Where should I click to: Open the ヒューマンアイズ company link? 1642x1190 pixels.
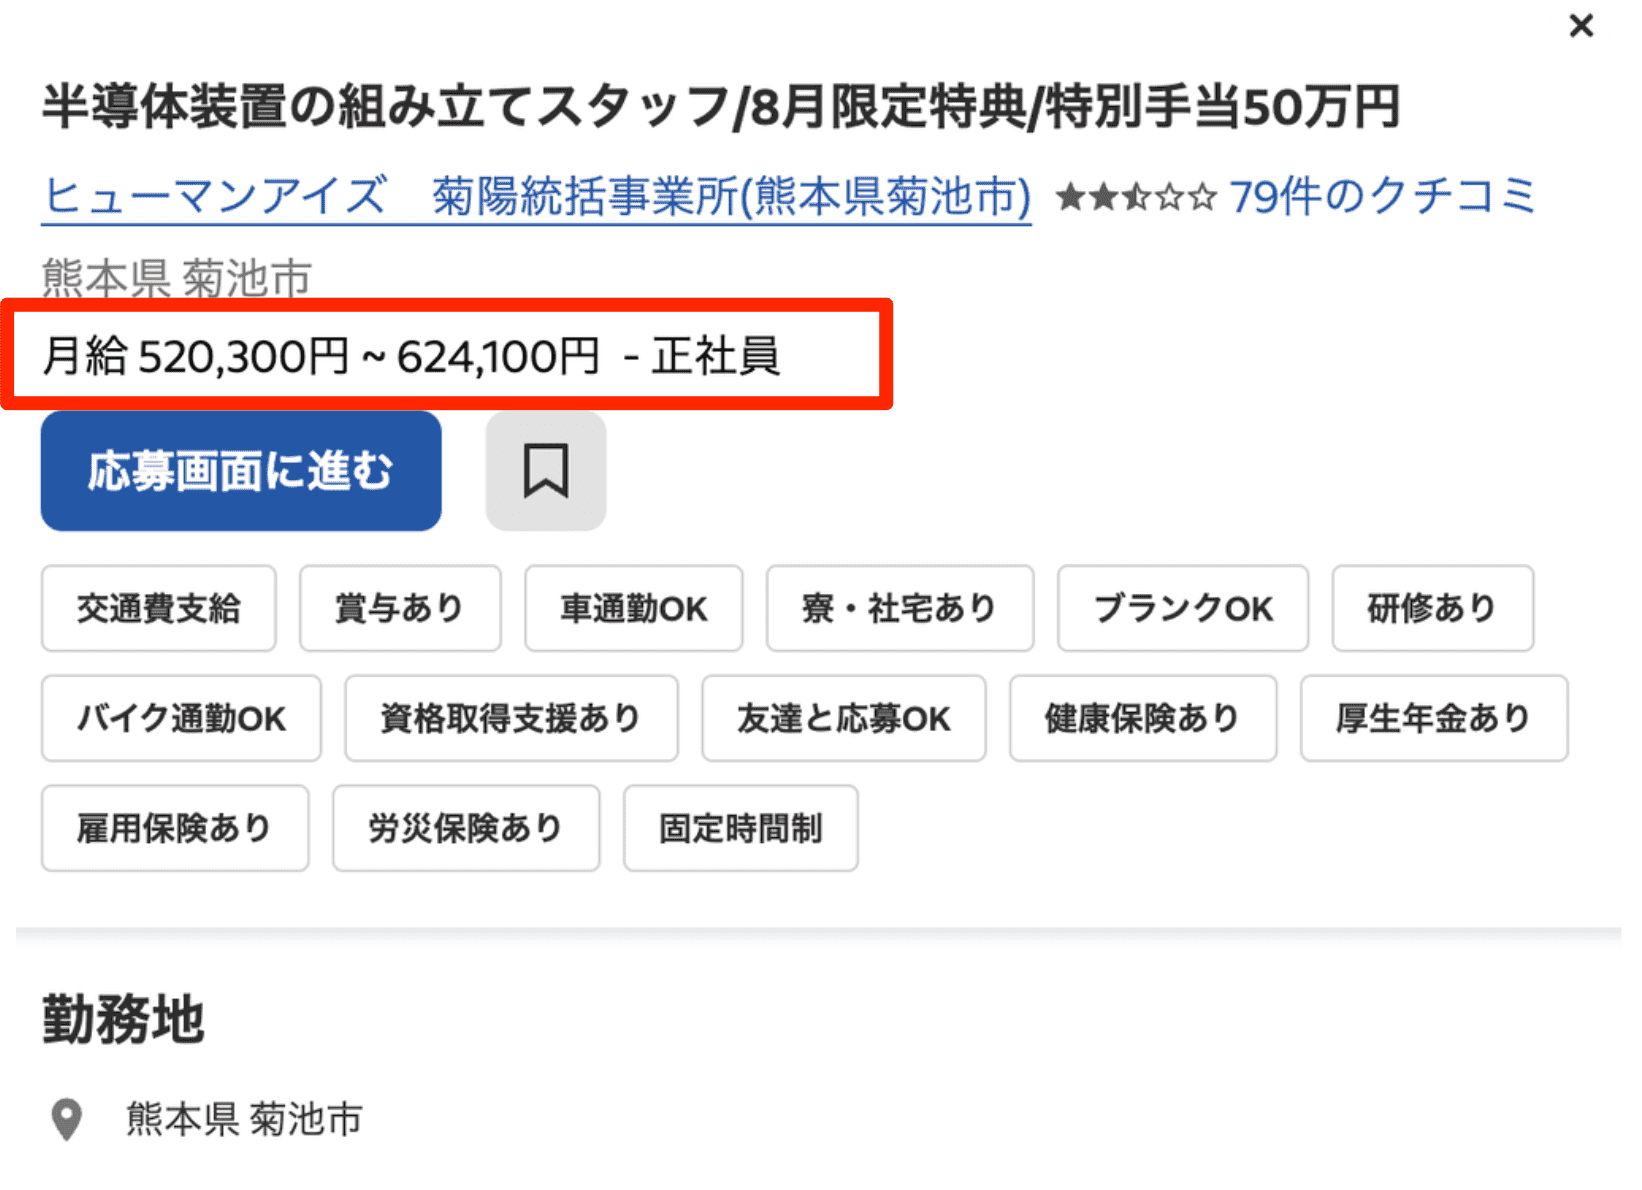point(536,196)
